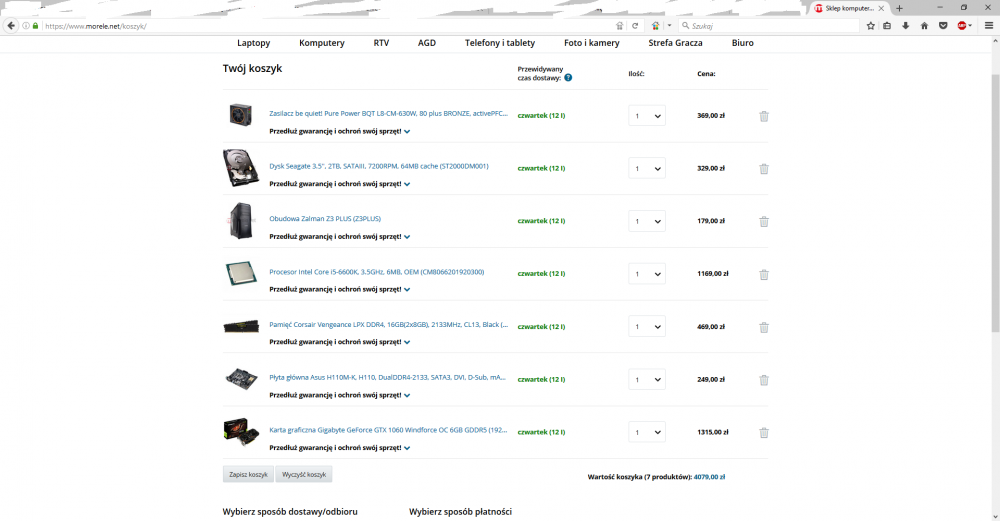Open quantity dropdown for be quiet! power supply
1000x521 pixels.
point(647,116)
